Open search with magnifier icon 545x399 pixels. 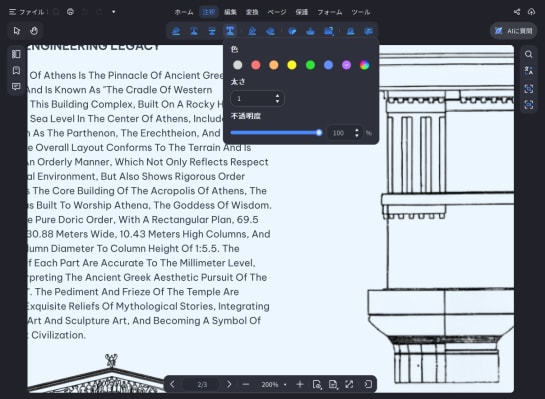tap(529, 54)
